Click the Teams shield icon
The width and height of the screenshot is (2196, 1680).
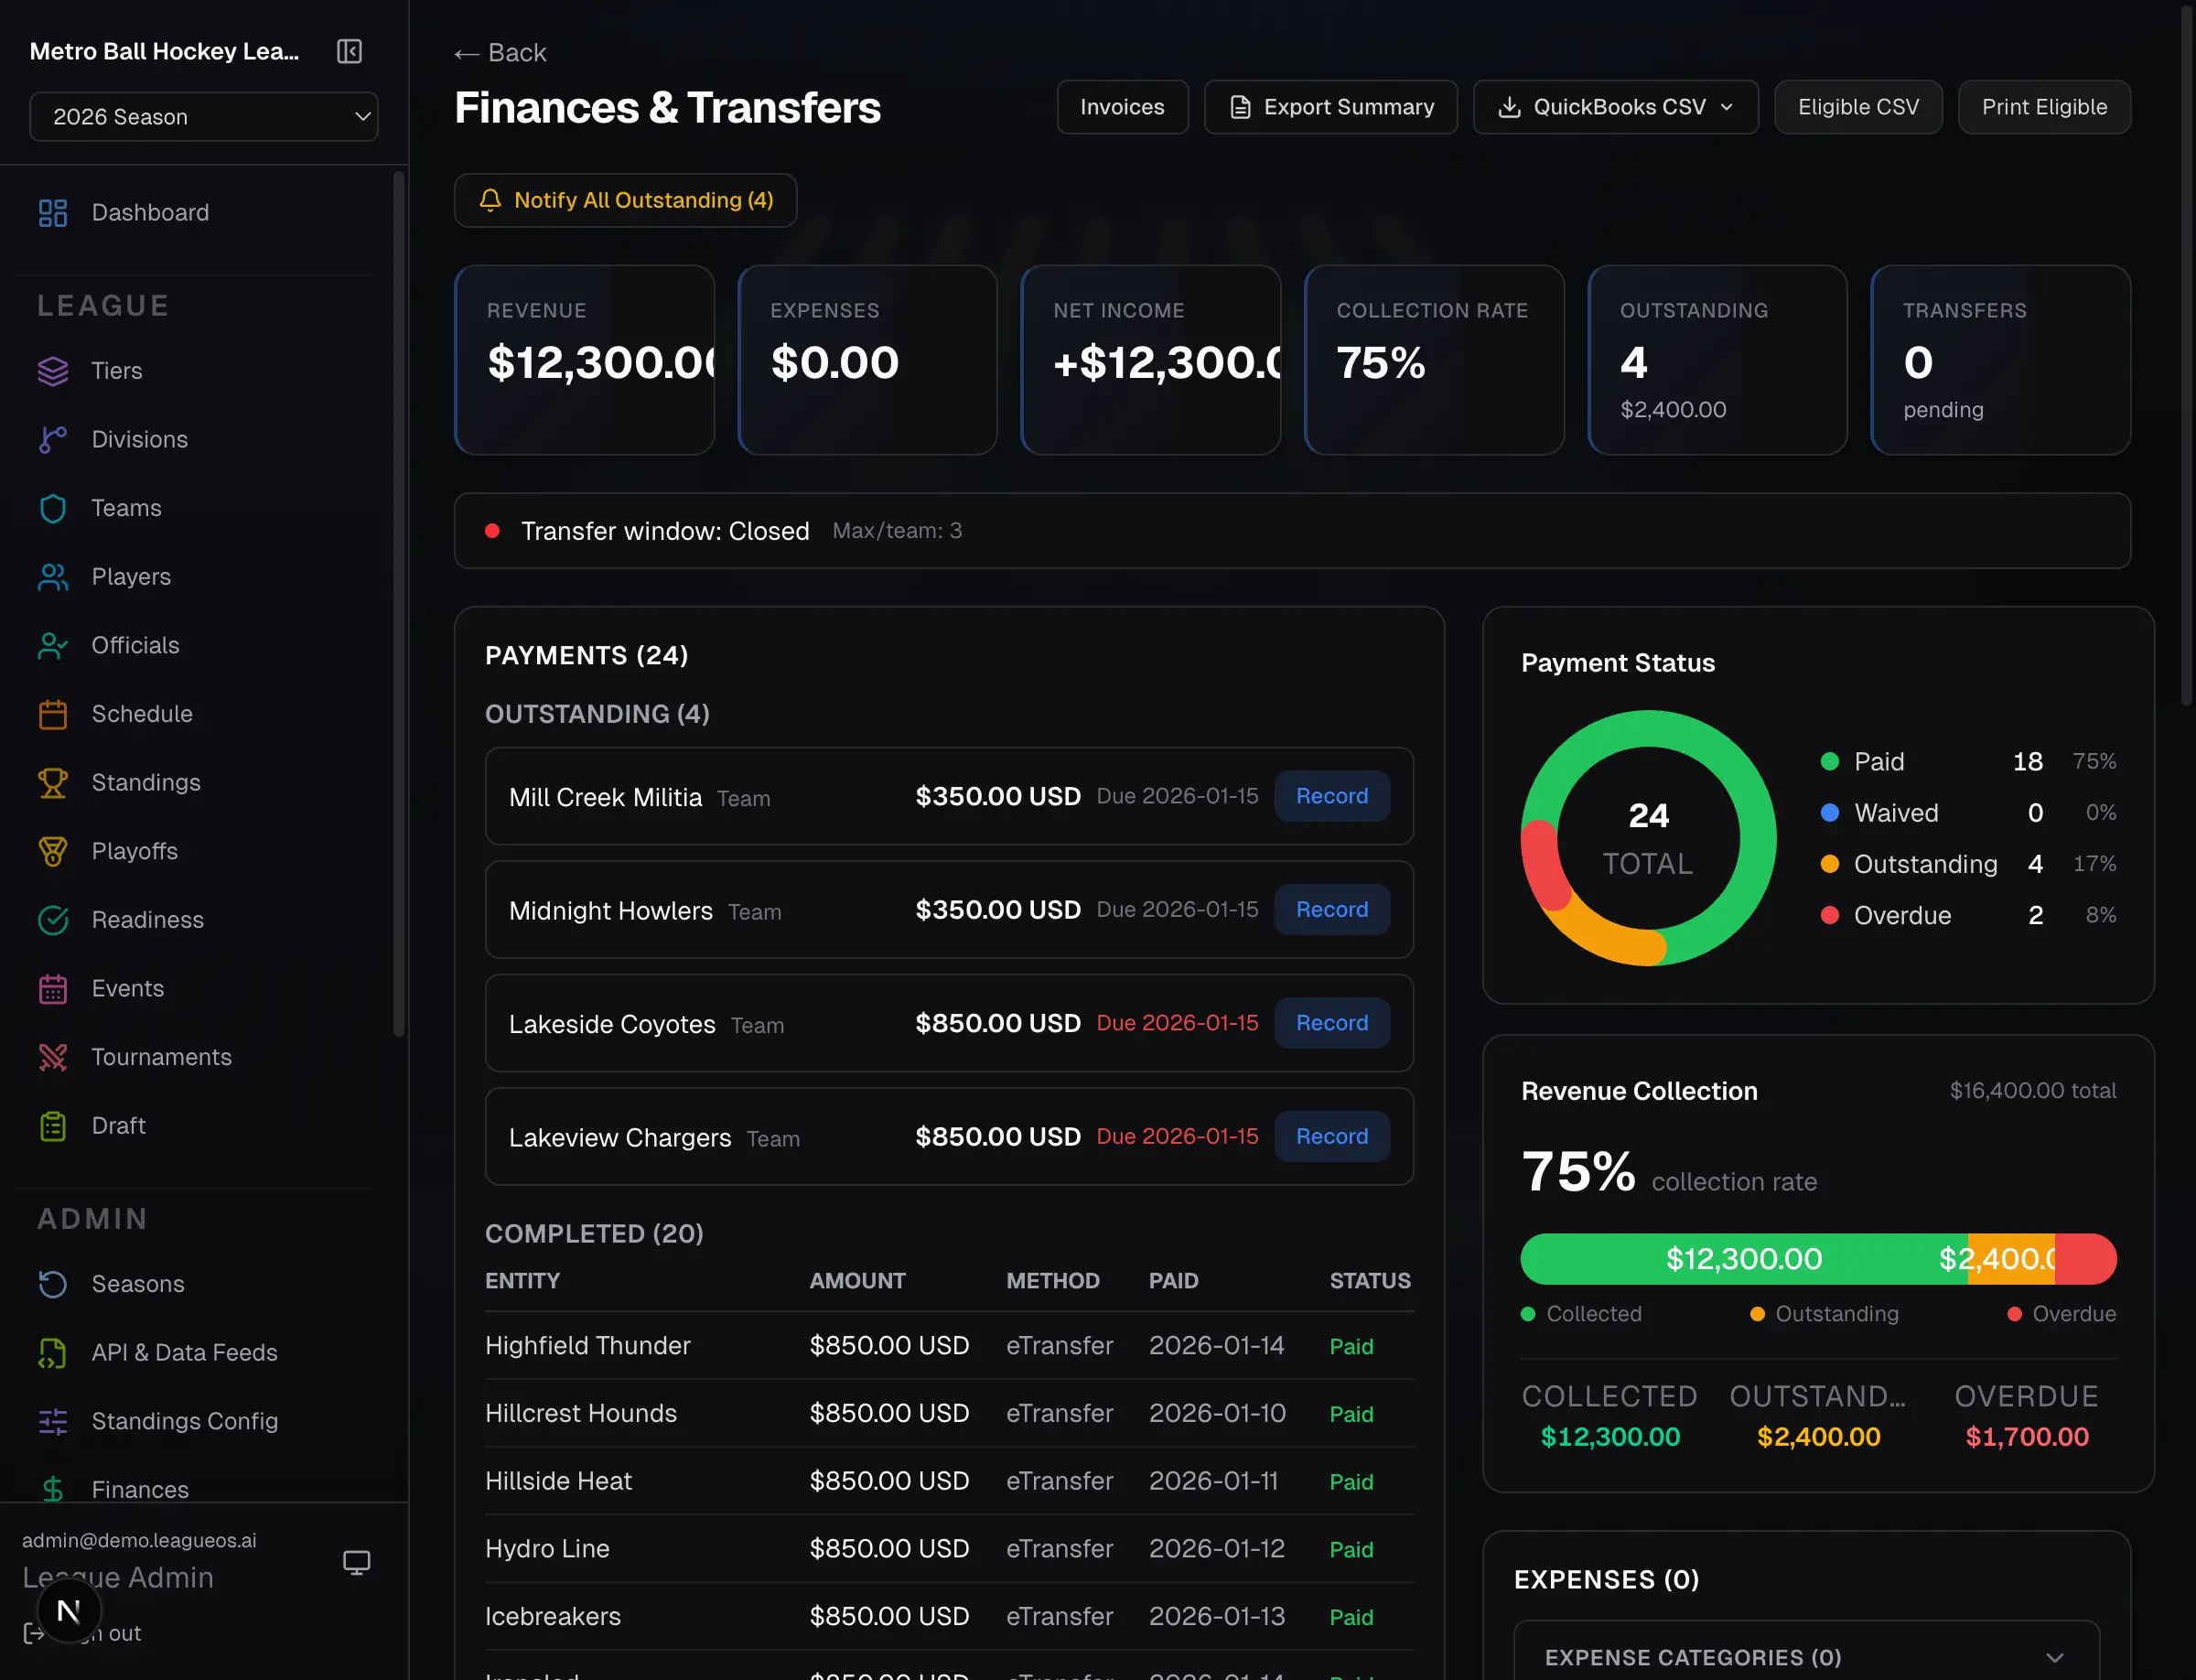(x=53, y=508)
